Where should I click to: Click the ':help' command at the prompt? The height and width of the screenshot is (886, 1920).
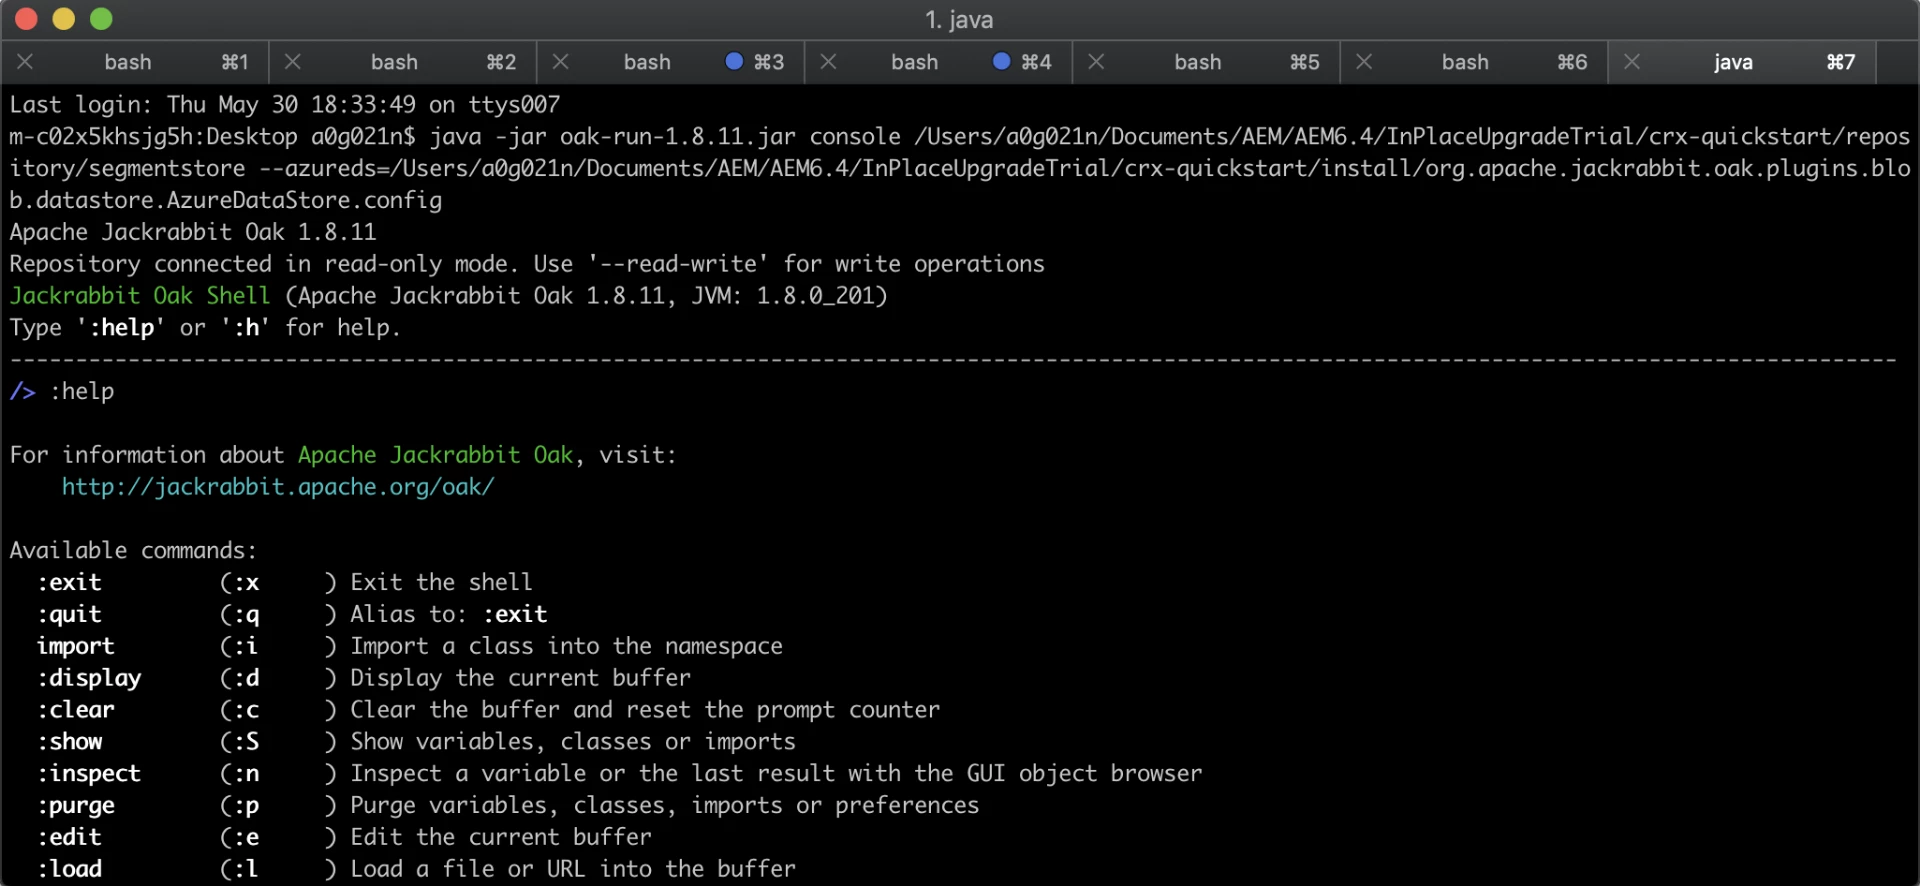(x=82, y=391)
